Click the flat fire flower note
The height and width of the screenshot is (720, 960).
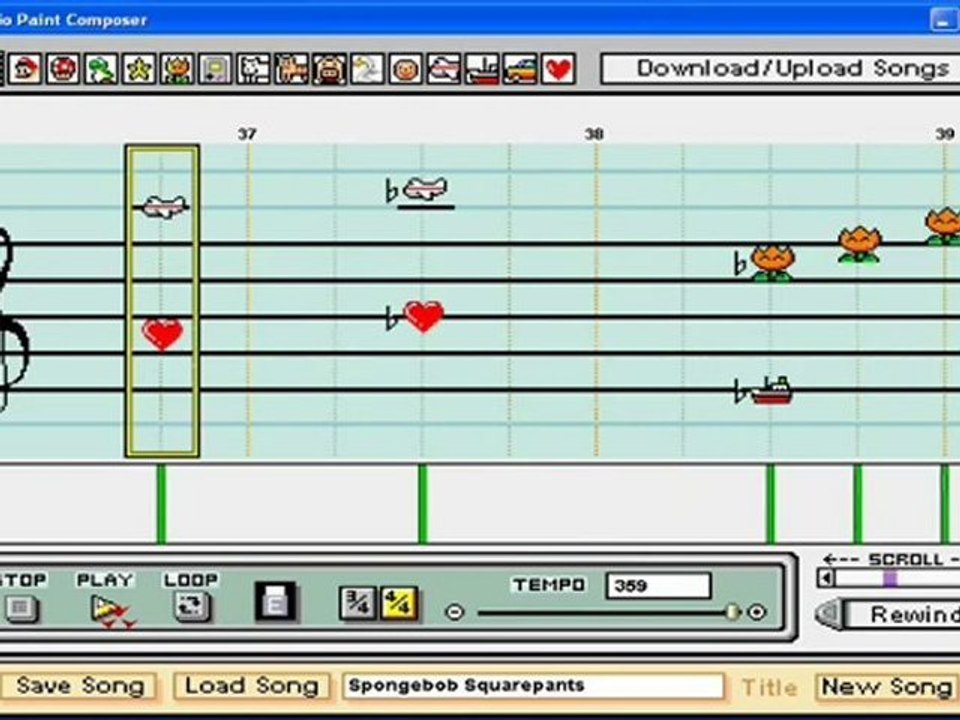tap(772, 263)
